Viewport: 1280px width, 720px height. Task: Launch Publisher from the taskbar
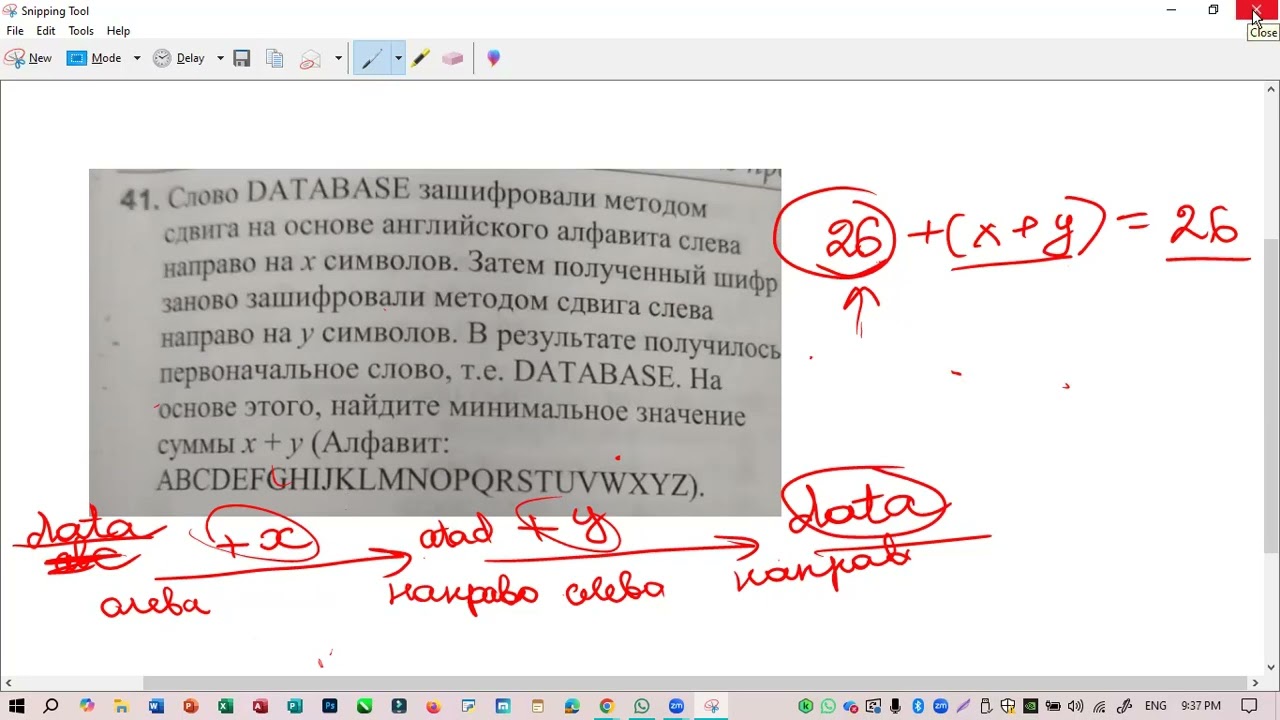(294, 706)
